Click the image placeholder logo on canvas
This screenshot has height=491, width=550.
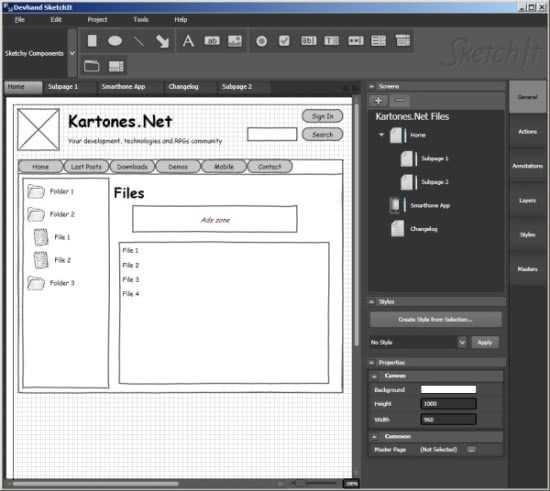pyautogui.click(x=38, y=129)
